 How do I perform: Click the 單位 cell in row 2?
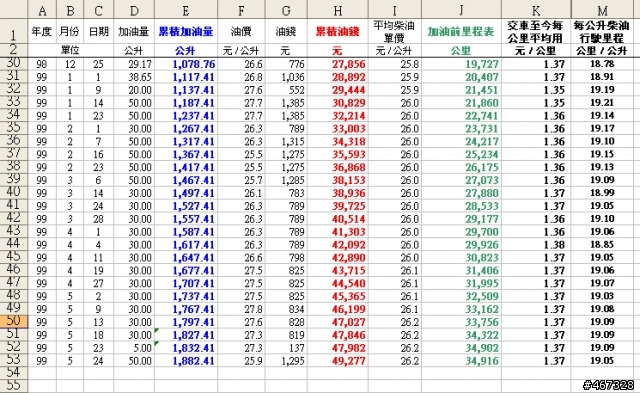pyautogui.click(x=70, y=51)
